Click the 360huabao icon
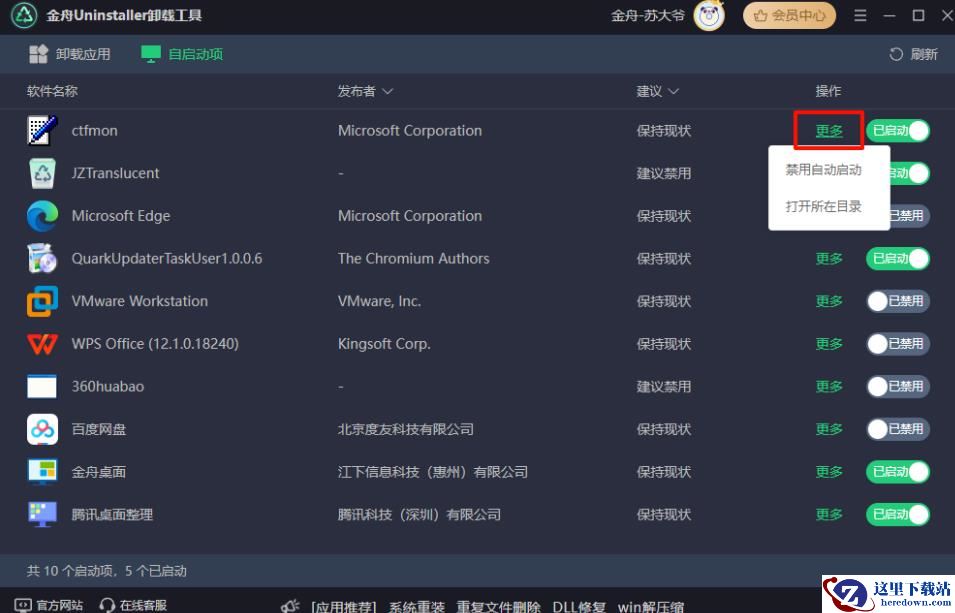The height and width of the screenshot is (613, 955). click(x=42, y=386)
